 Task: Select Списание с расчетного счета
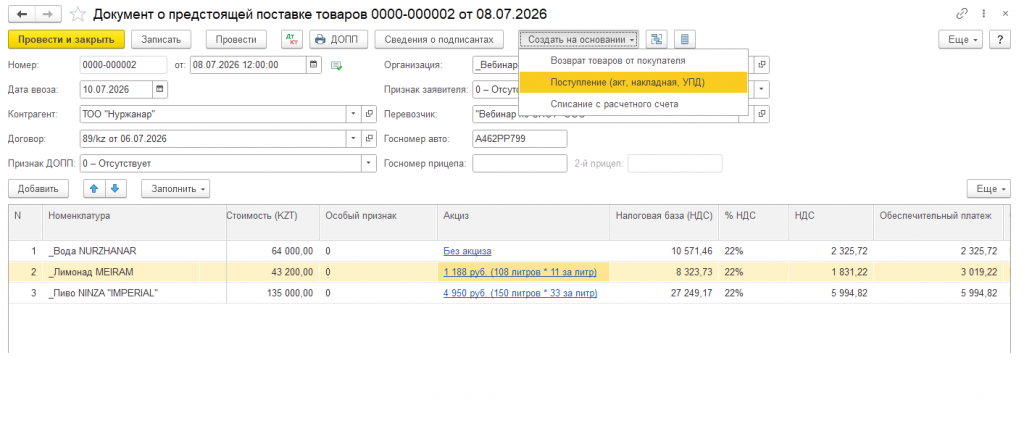coord(633,104)
